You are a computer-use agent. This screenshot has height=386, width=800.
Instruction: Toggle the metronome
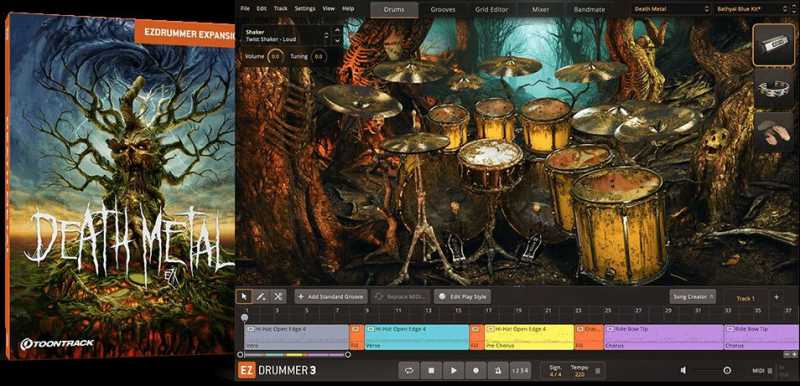498,370
